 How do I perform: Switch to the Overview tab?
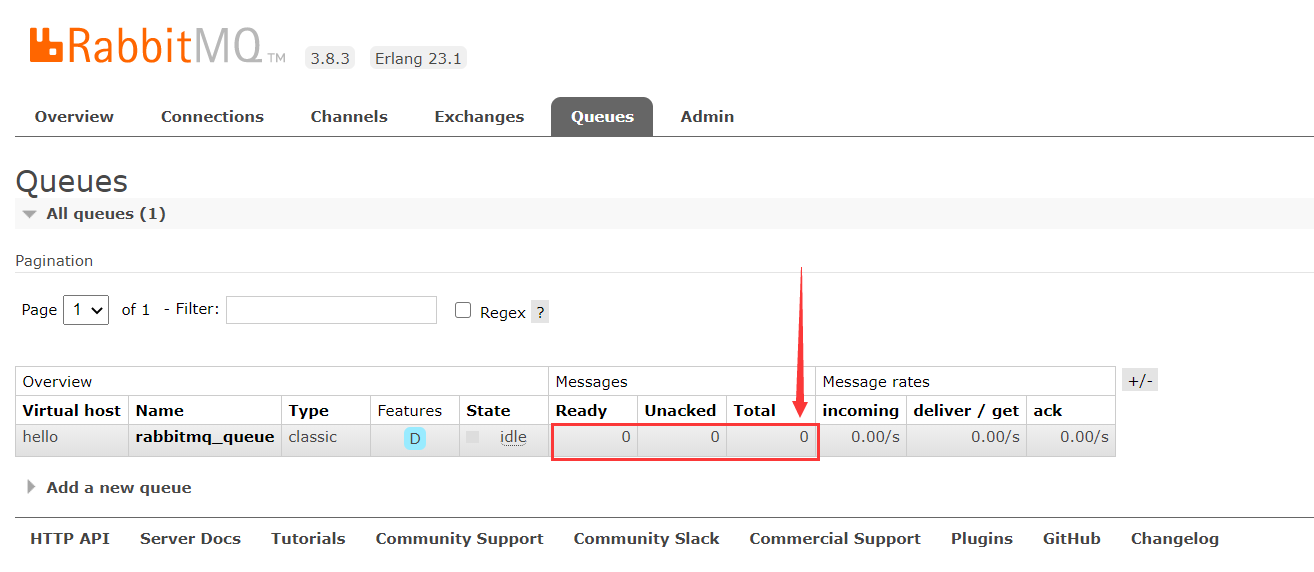tap(74, 117)
